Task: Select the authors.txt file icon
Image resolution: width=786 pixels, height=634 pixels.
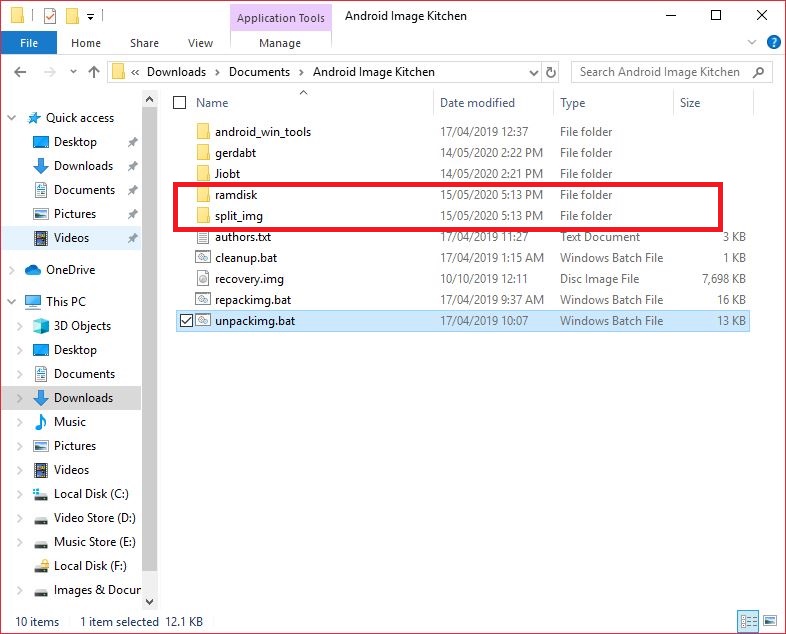Action: (203, 237)
